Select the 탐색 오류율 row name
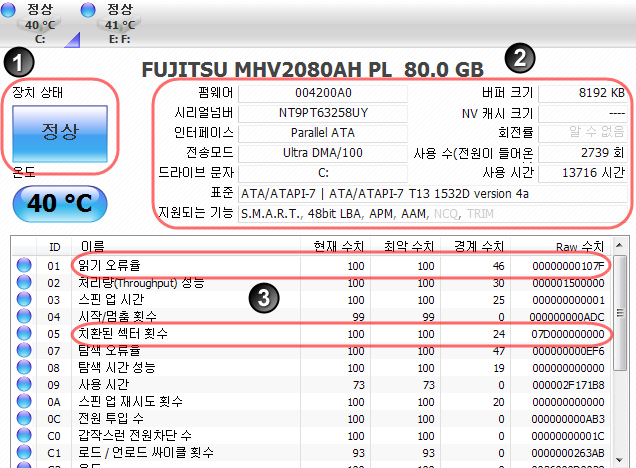Viewport: 636px width, 468px height. click(x=109, y=350)
